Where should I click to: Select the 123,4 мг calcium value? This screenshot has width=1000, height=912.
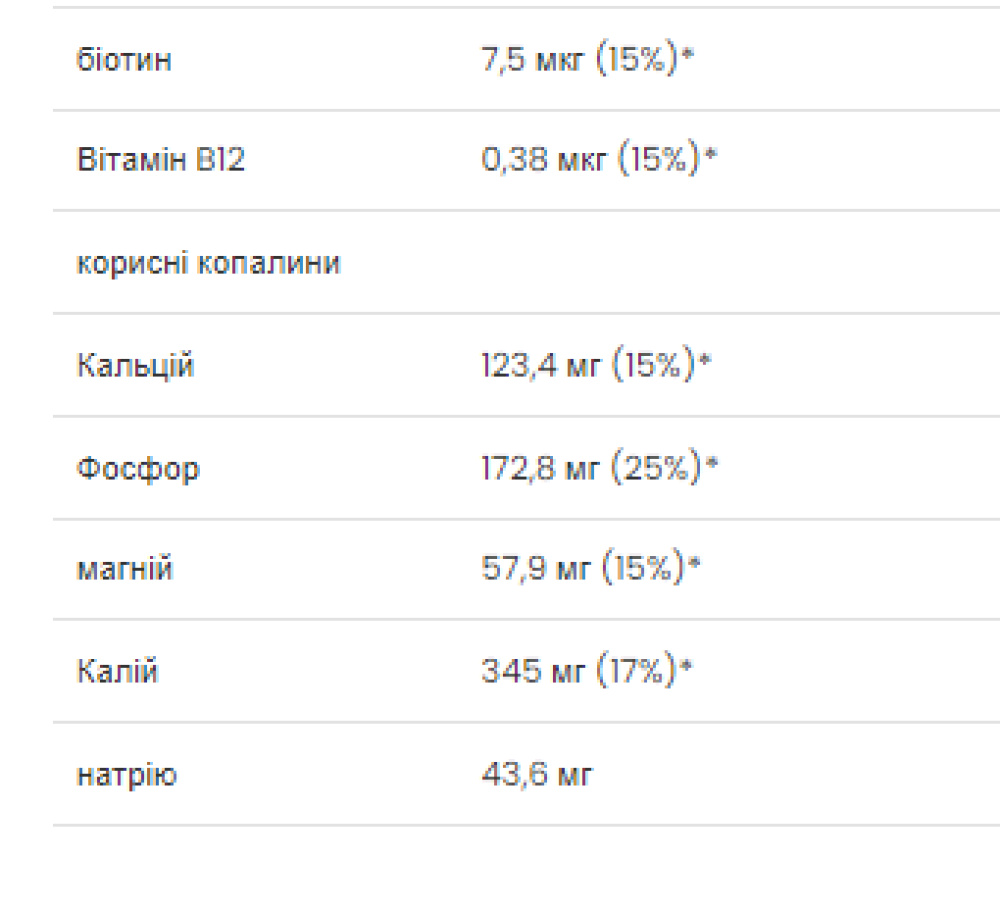pyautogui.click(x=540, y=366)
